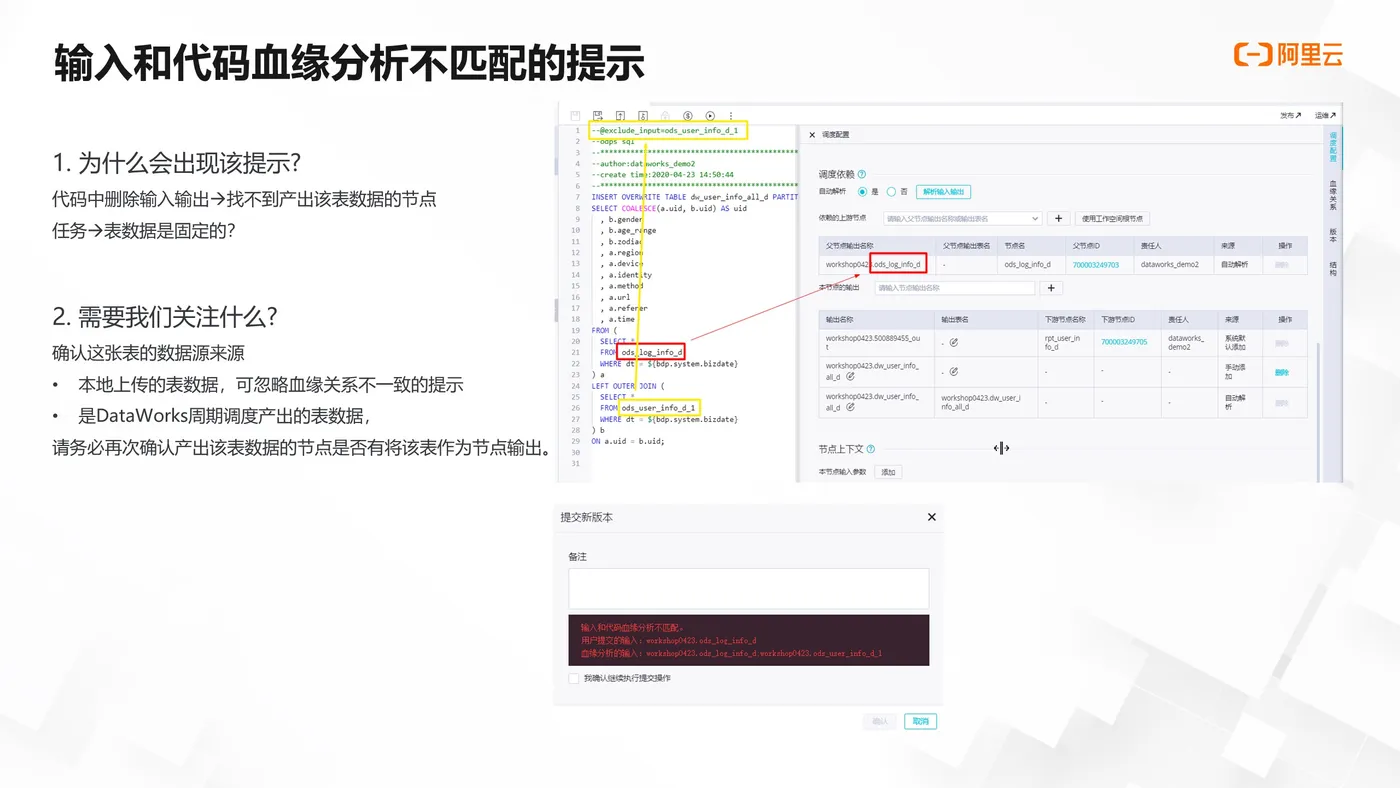The width and height of the screenshot is (1400, 788).
Task: Edit output table of the 手动添加 row
Action: click(x=954, y=371)
